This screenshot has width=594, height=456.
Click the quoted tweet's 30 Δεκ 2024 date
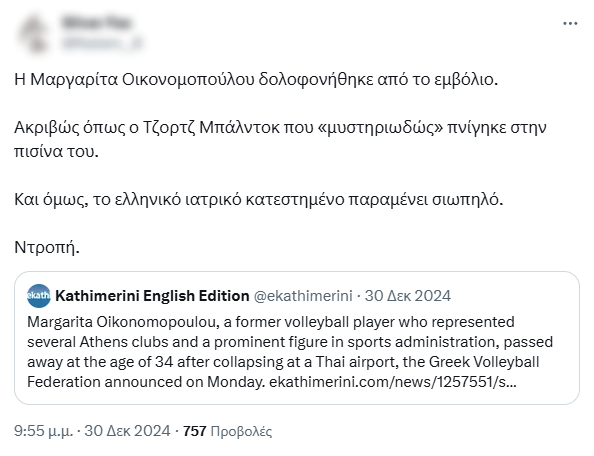tap(408, 296)
